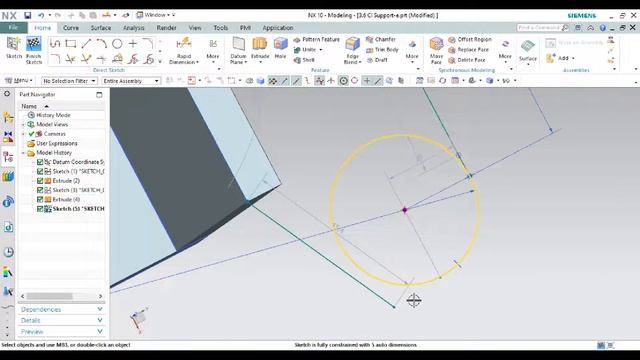Click the Save icon in title bar
The width and height of the screenshot is (640, 360).
point(27,16)
